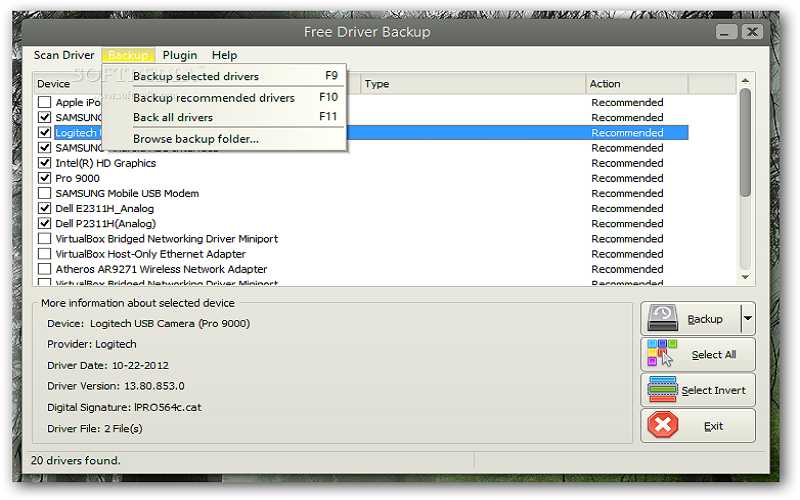Open the Scan Driver menu
800x500 pixels.
click(x=64, y=55)
